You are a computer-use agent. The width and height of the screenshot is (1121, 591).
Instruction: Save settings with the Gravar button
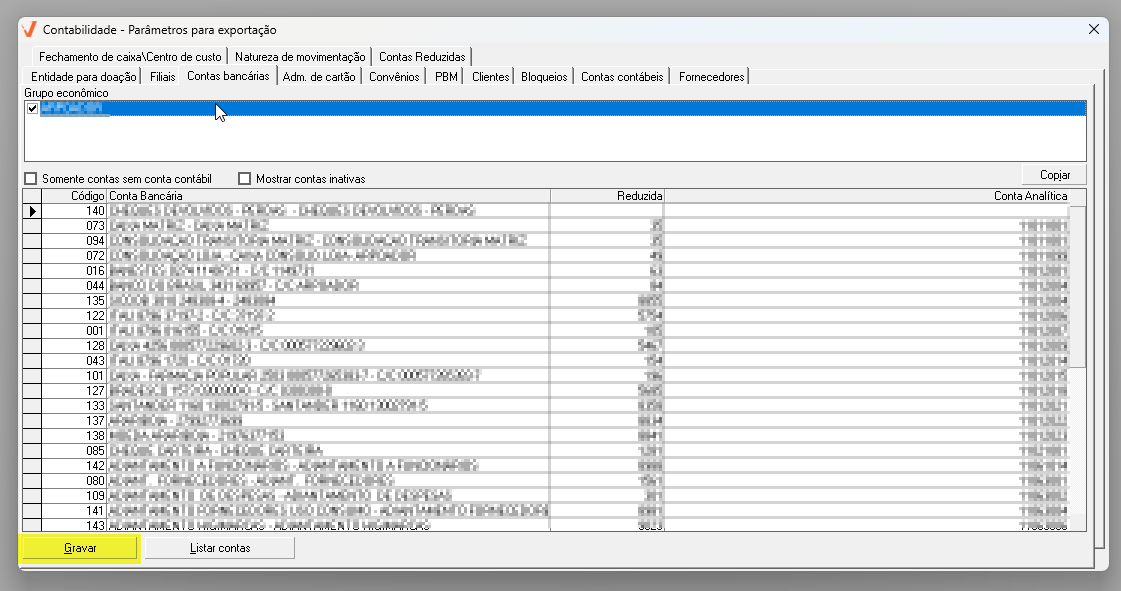[80, 548]
